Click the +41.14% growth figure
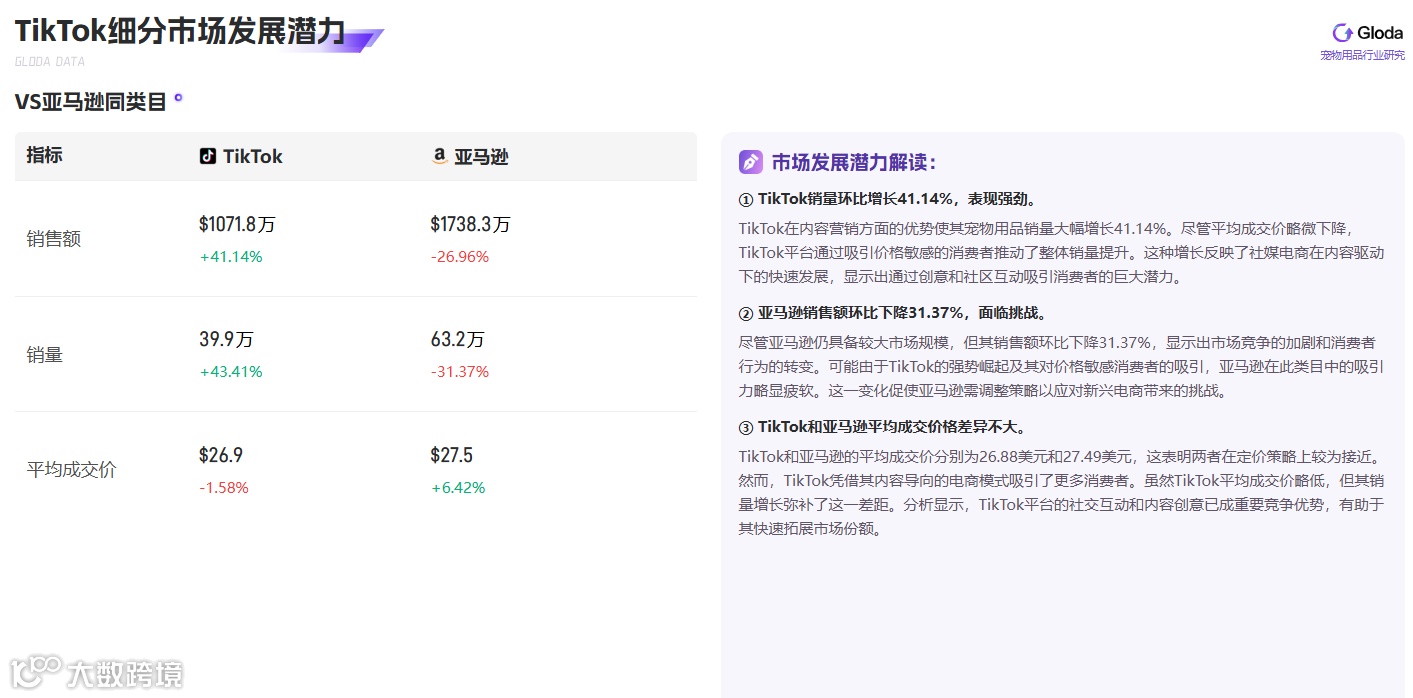 [231, 257]
